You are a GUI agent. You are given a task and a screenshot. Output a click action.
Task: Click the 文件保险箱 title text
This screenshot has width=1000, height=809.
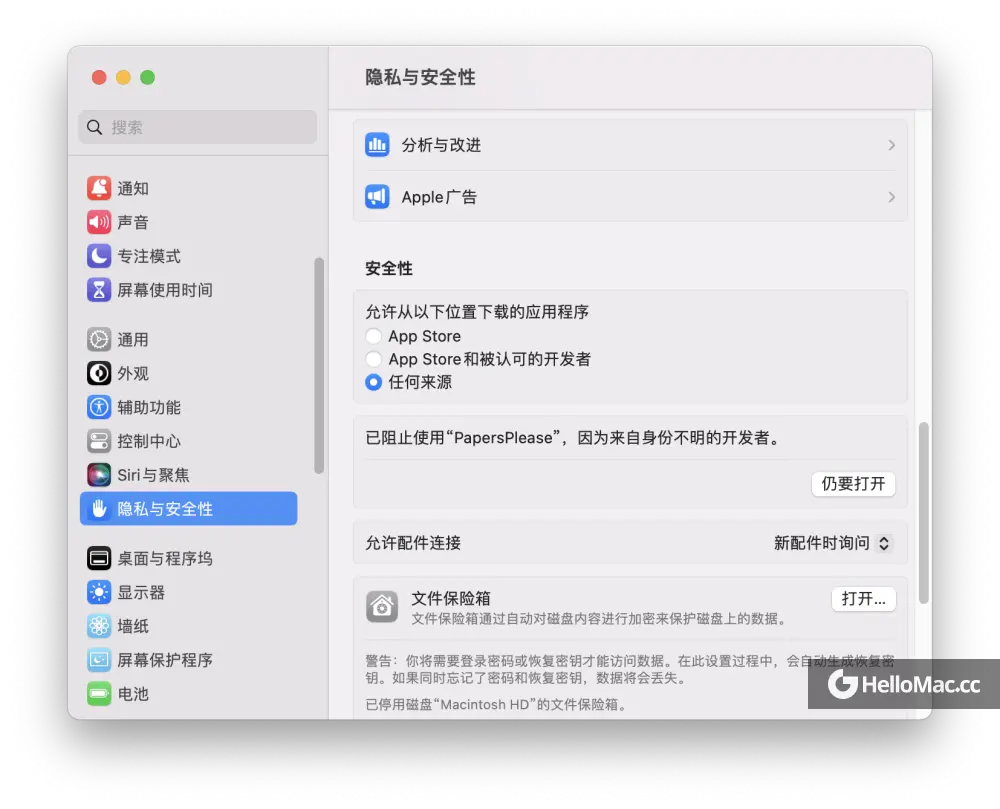(450, 598)
